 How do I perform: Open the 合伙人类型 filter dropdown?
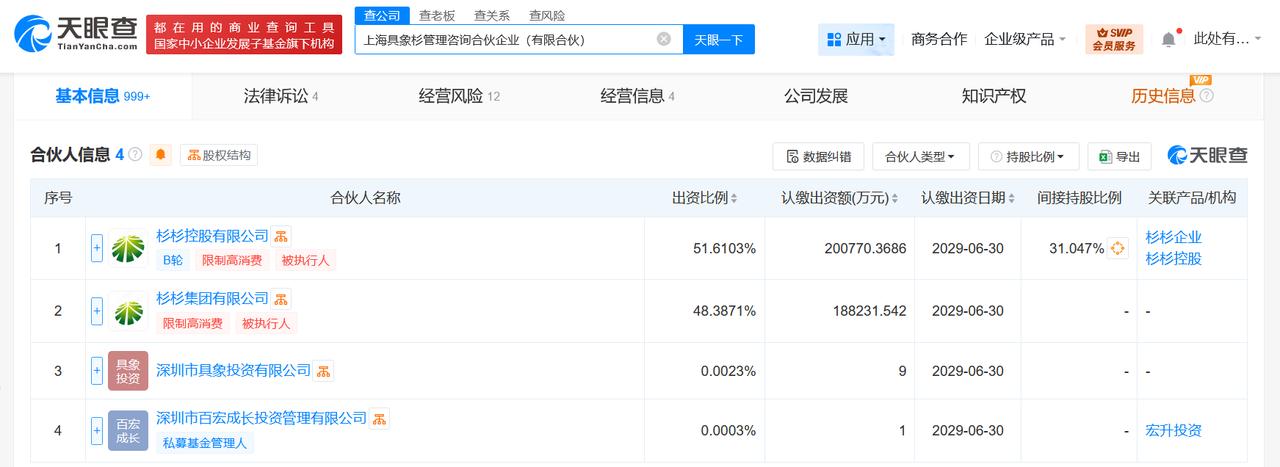(921, 157)
